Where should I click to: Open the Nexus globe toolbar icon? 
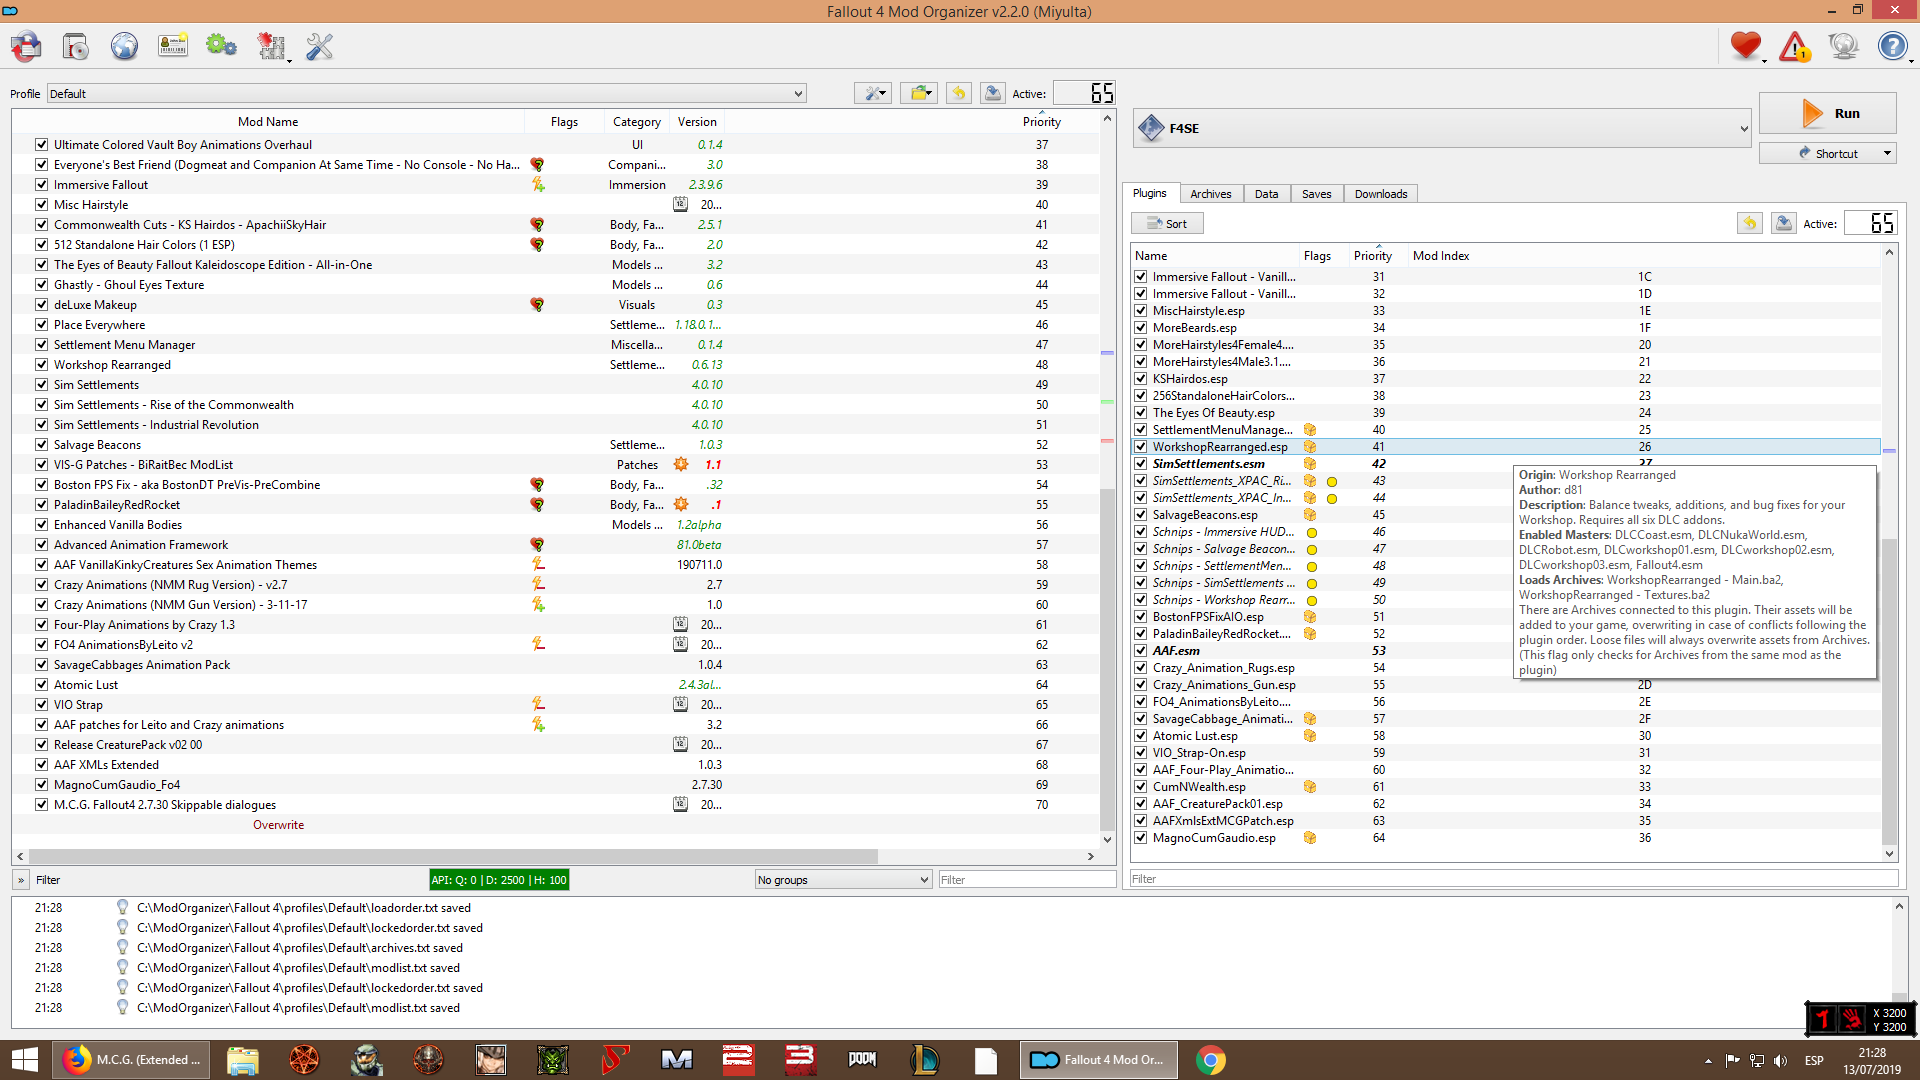[124, 46]
